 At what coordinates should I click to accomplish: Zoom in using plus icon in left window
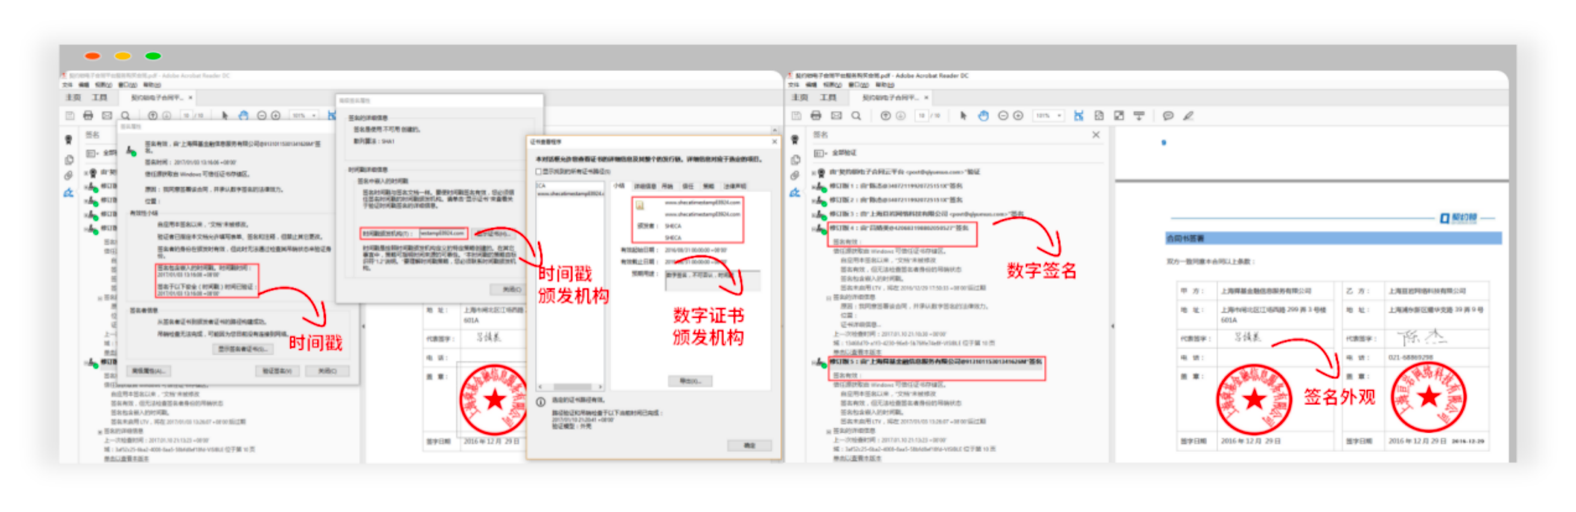(x=276, y=115)
